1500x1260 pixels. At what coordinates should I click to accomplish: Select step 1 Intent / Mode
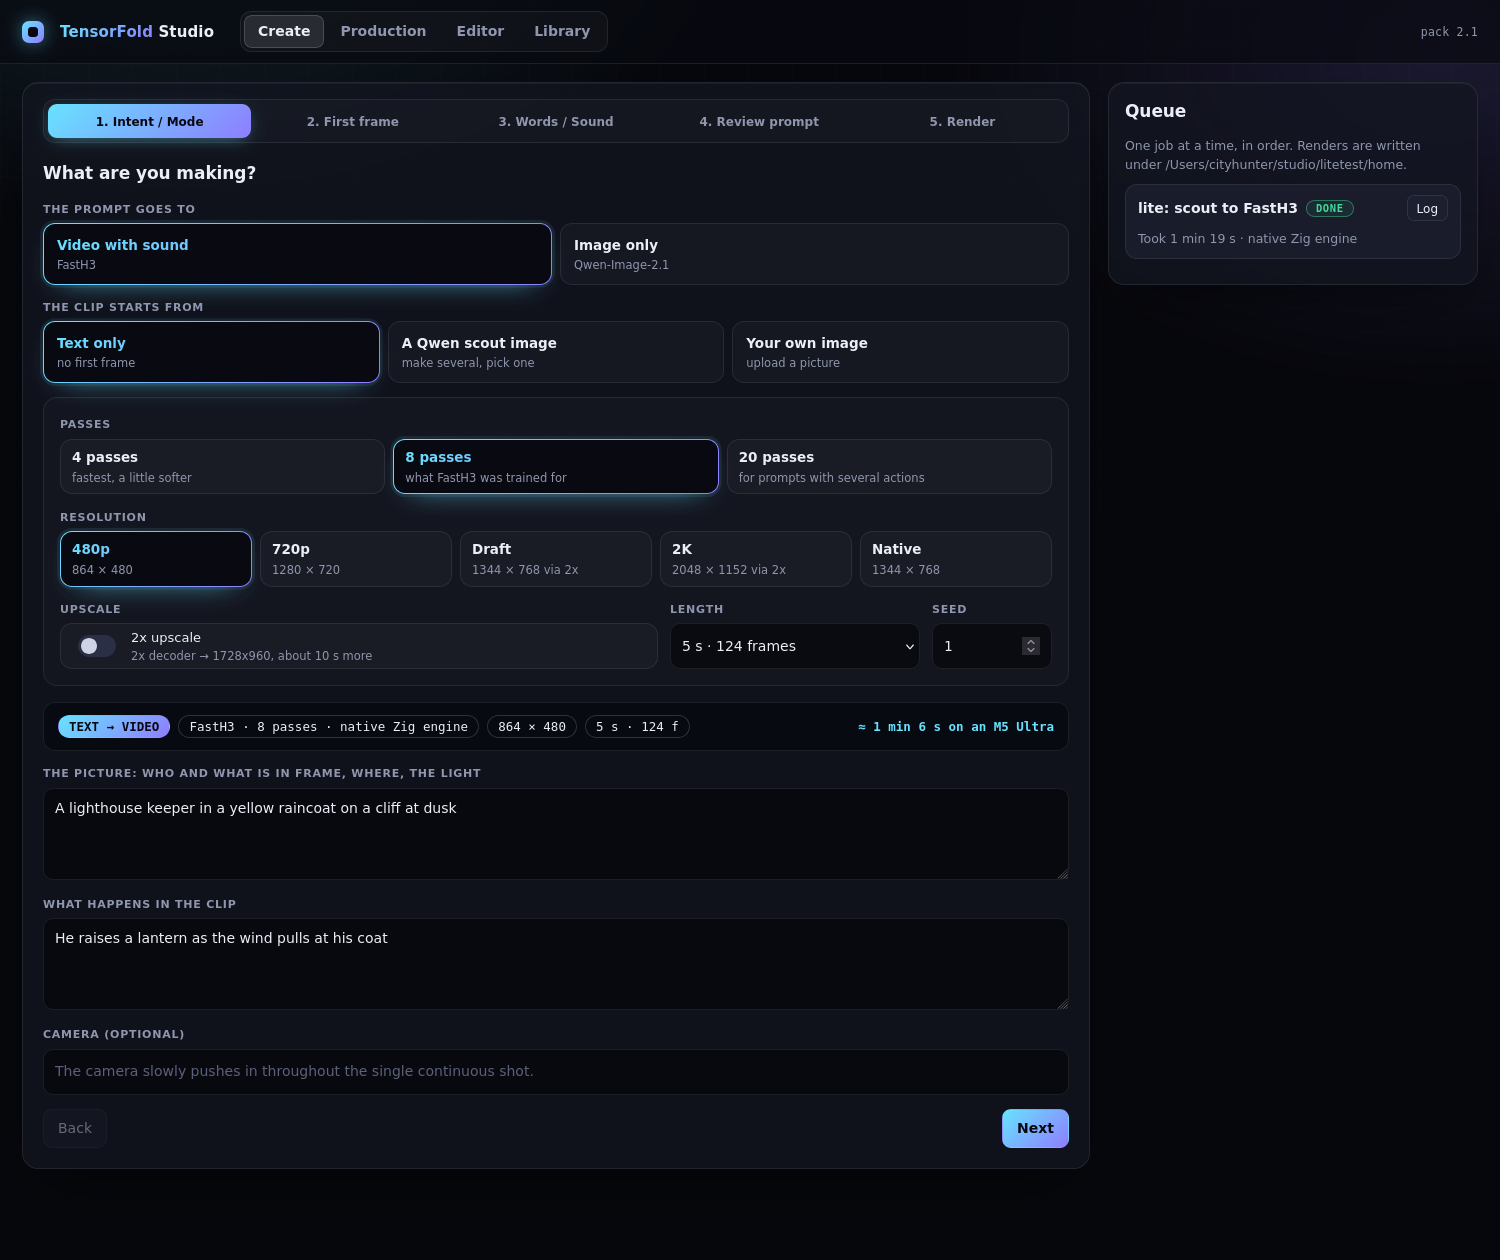[x=150, y=121]
